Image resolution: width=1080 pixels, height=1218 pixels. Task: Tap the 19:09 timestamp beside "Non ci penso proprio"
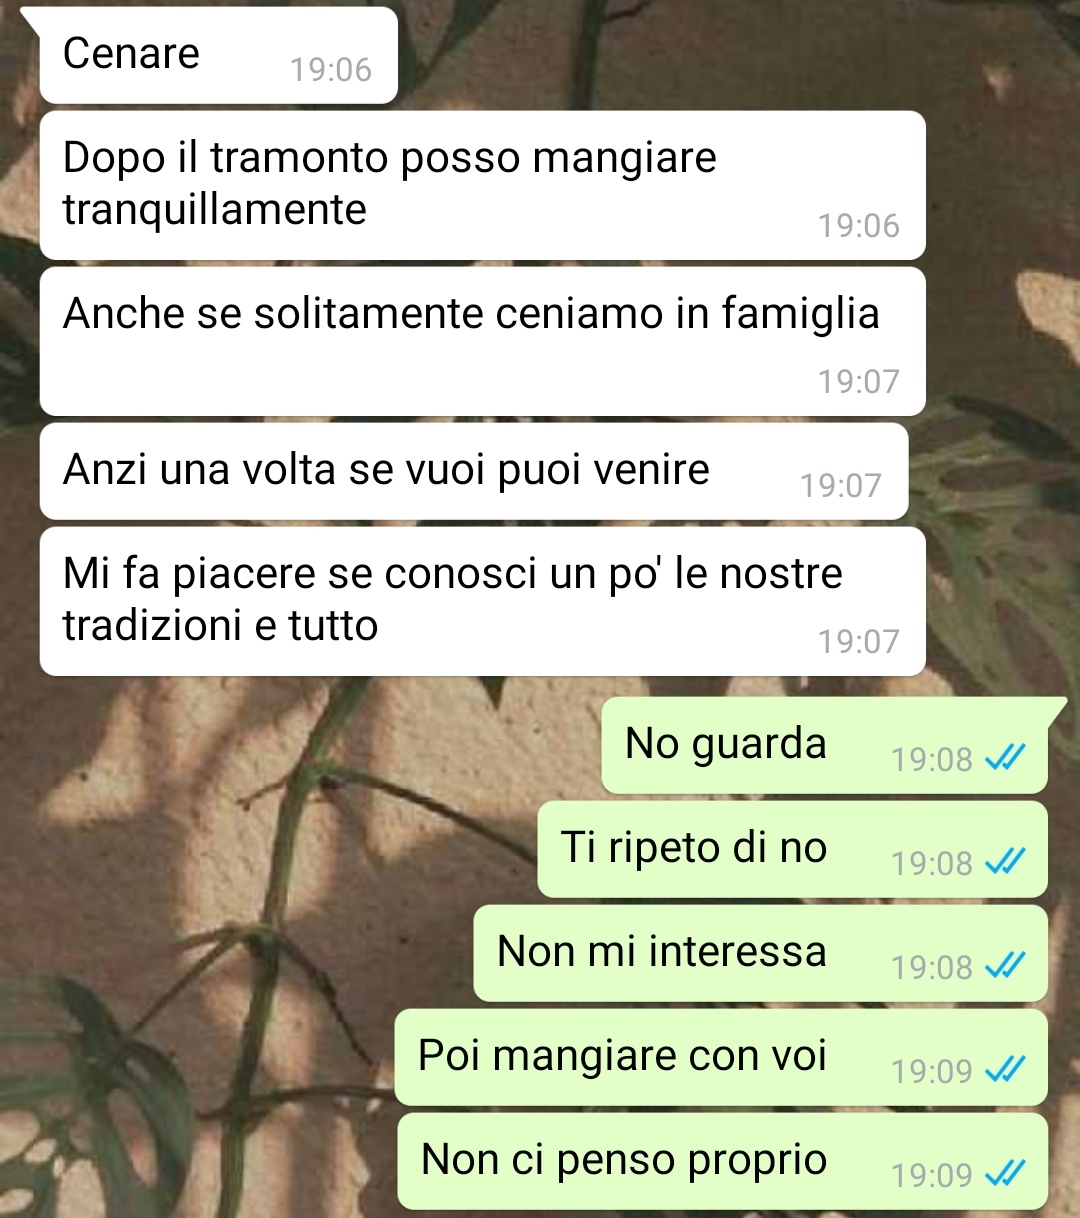pos(932,1175)
